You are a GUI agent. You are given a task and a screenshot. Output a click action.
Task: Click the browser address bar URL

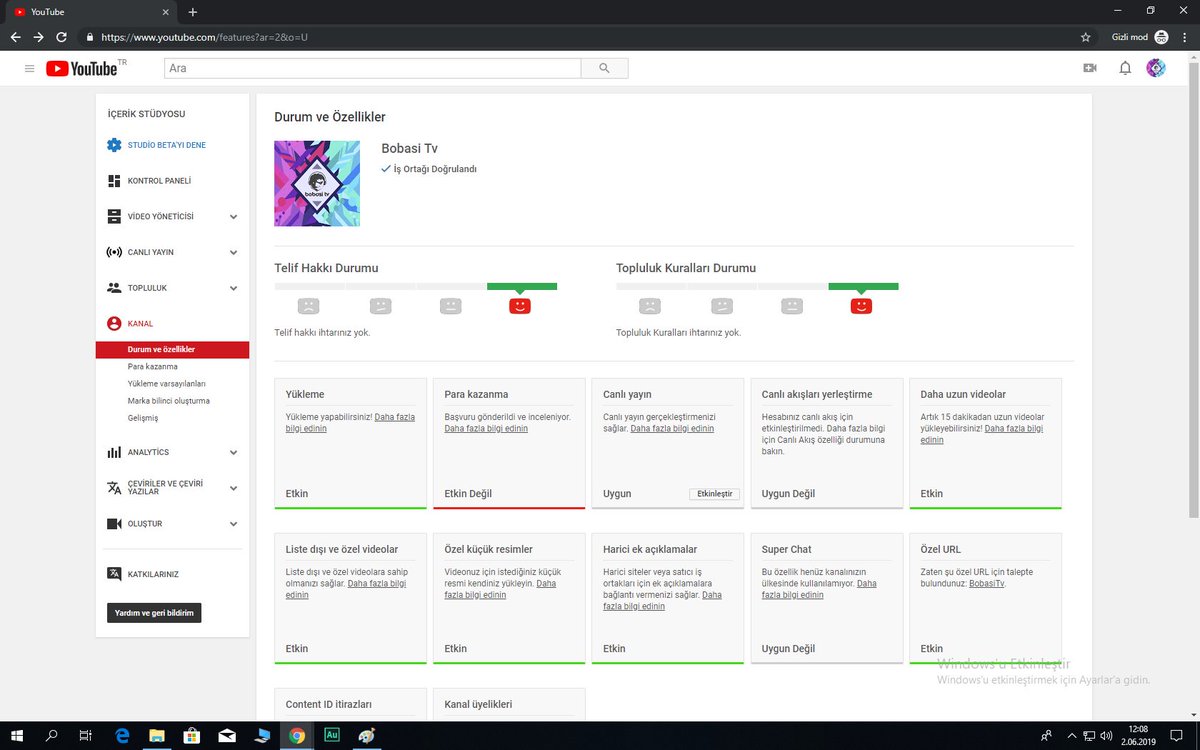(x=205, y=37)
